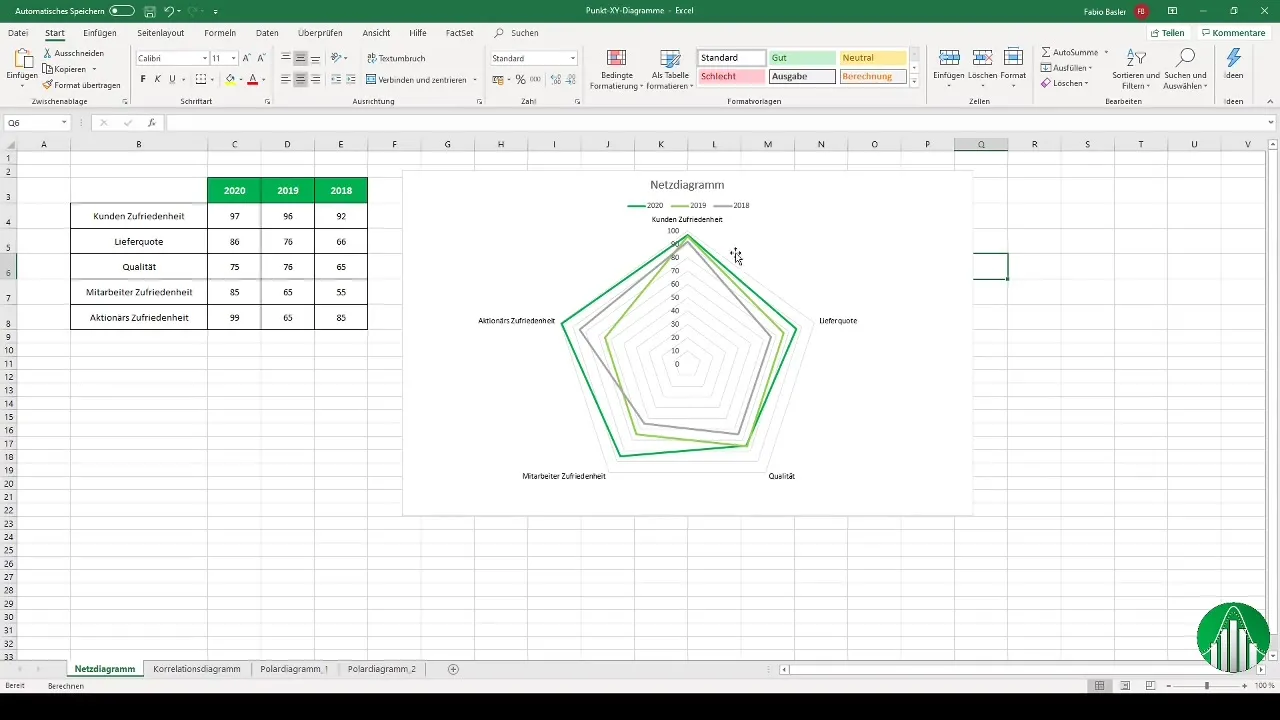This screenshot has height=720, width=1280.
Task: Open Als Tabelle formatieren menu
Action: pyautogui.click(x=669, y=69)
